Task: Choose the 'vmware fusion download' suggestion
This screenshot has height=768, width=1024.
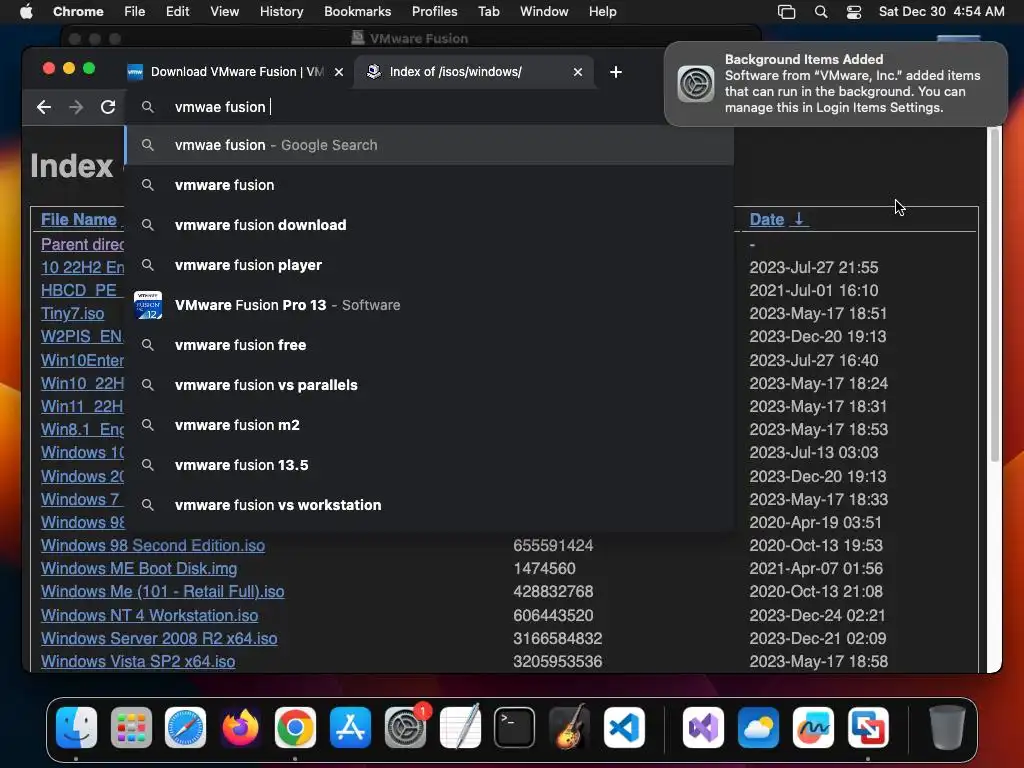Action: [x=430, y=225]
